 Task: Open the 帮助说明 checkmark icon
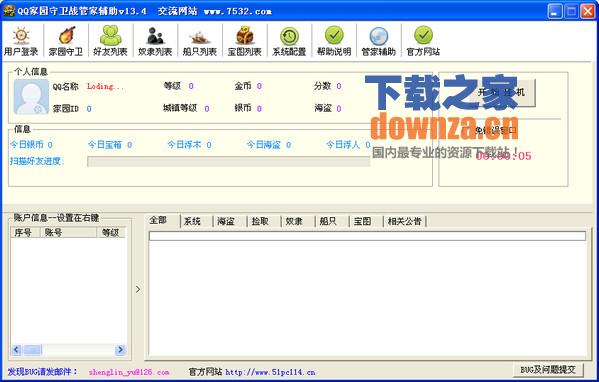click(334, 35)
